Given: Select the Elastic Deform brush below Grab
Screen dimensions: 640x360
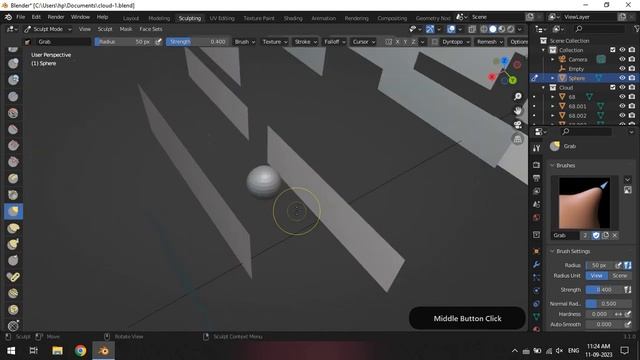Looking at the screenshot, I should pyautogui.click(x=13, y=228).
